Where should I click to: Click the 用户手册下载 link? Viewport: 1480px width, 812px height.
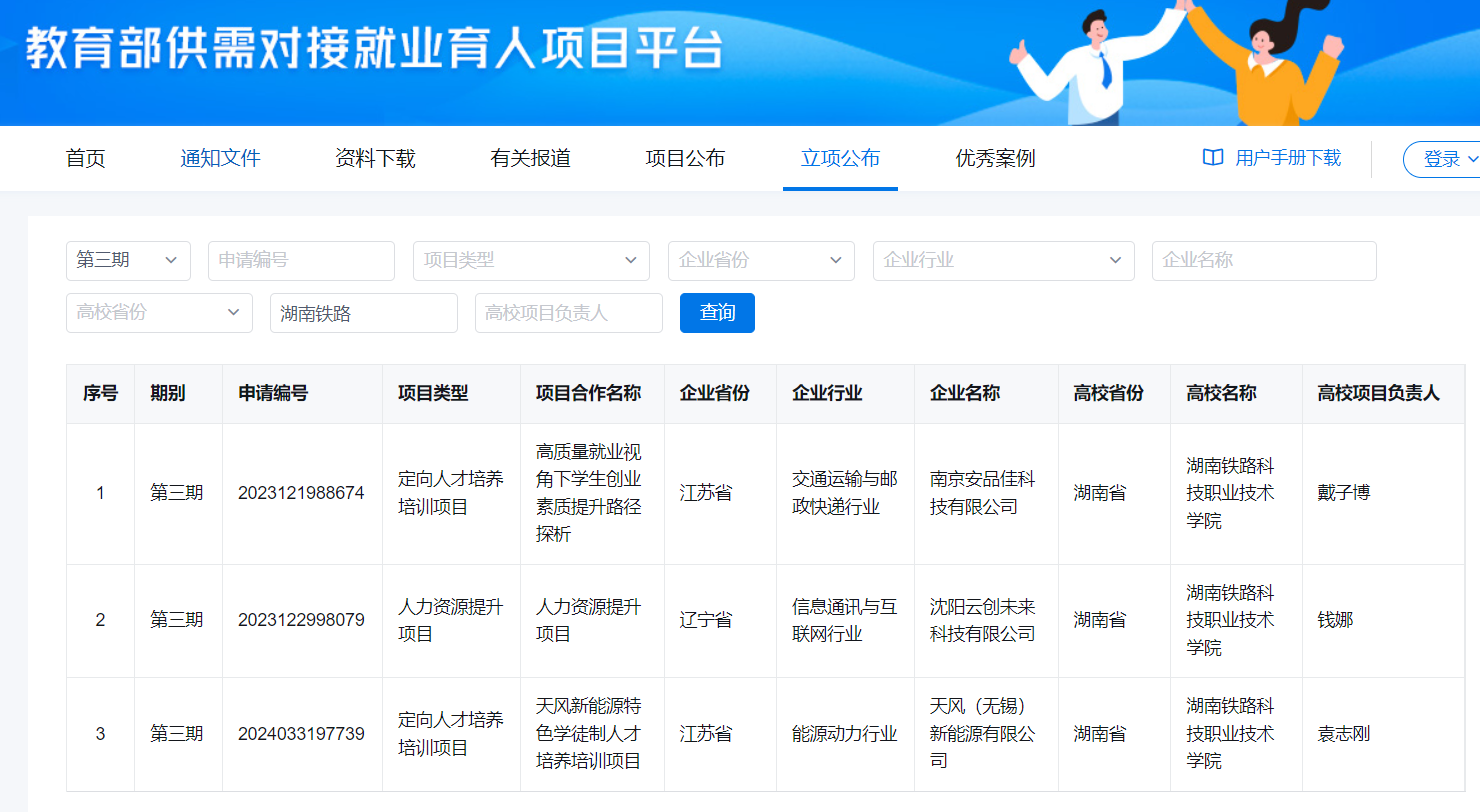coord(1288,158)
